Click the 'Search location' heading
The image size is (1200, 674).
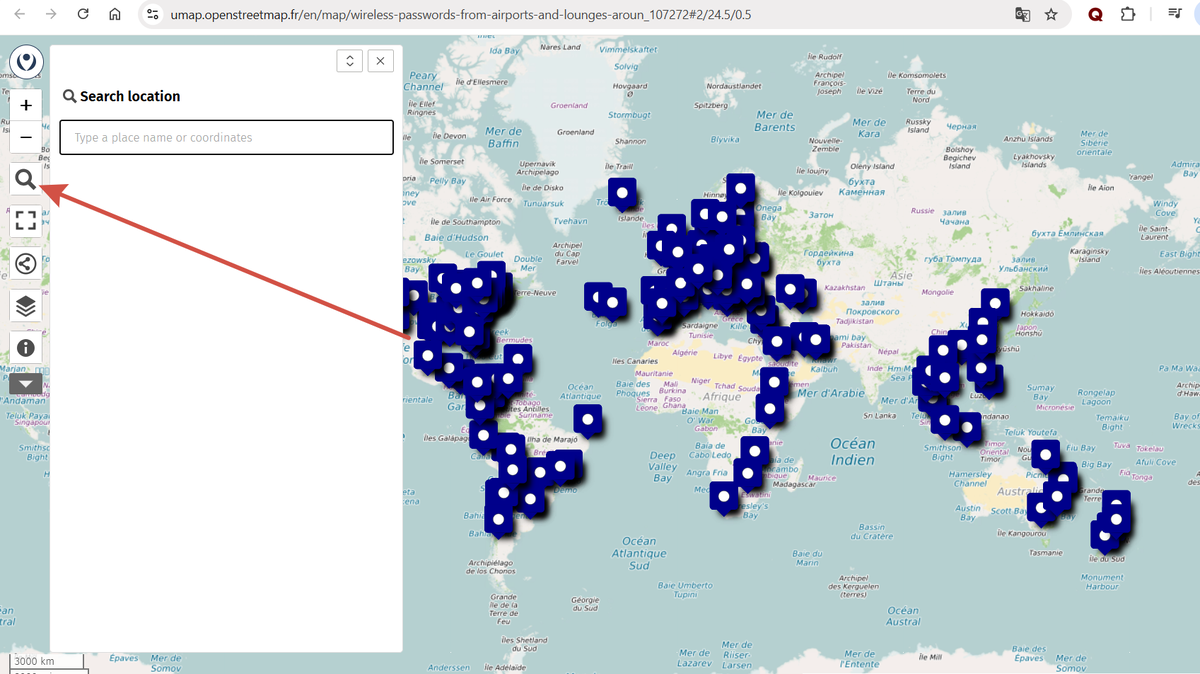(x=130, y=96)
